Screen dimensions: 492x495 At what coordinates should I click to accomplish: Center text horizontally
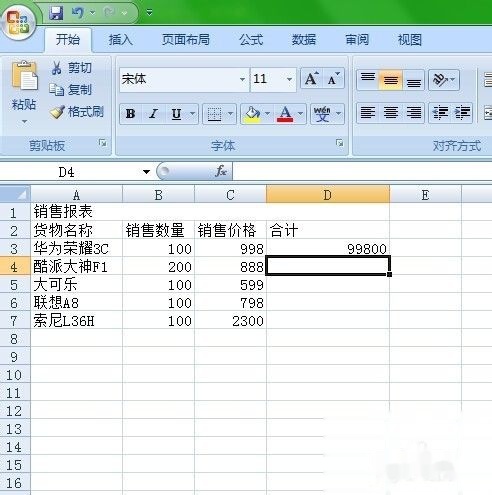tap(391, 113)
